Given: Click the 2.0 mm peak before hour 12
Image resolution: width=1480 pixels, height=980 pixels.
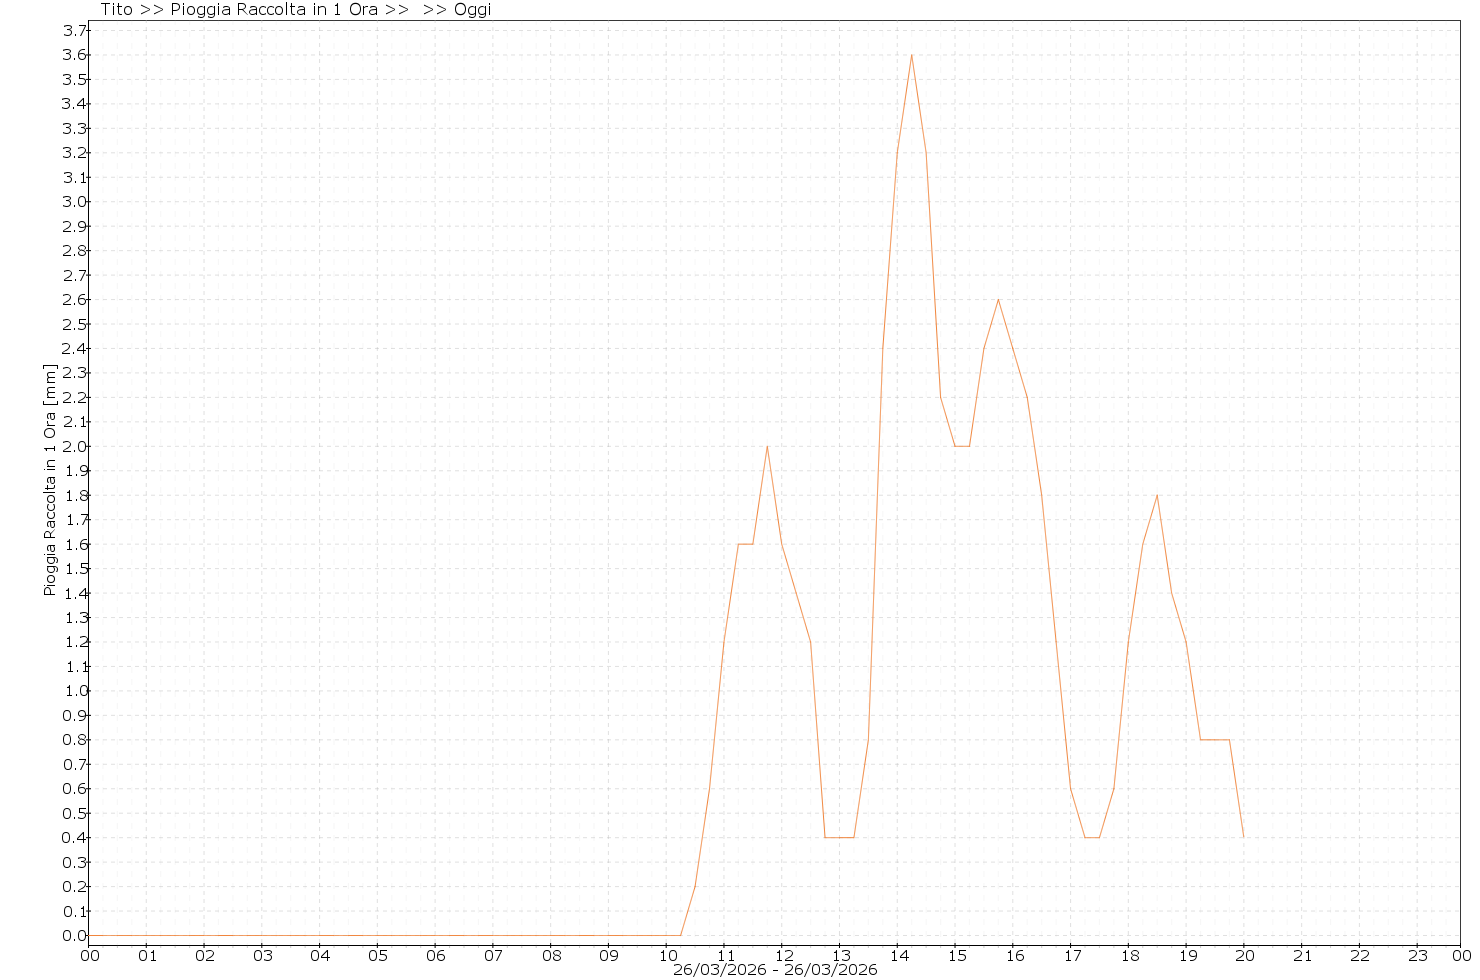Looking at the screenshot, I should [x=767, y=446].
